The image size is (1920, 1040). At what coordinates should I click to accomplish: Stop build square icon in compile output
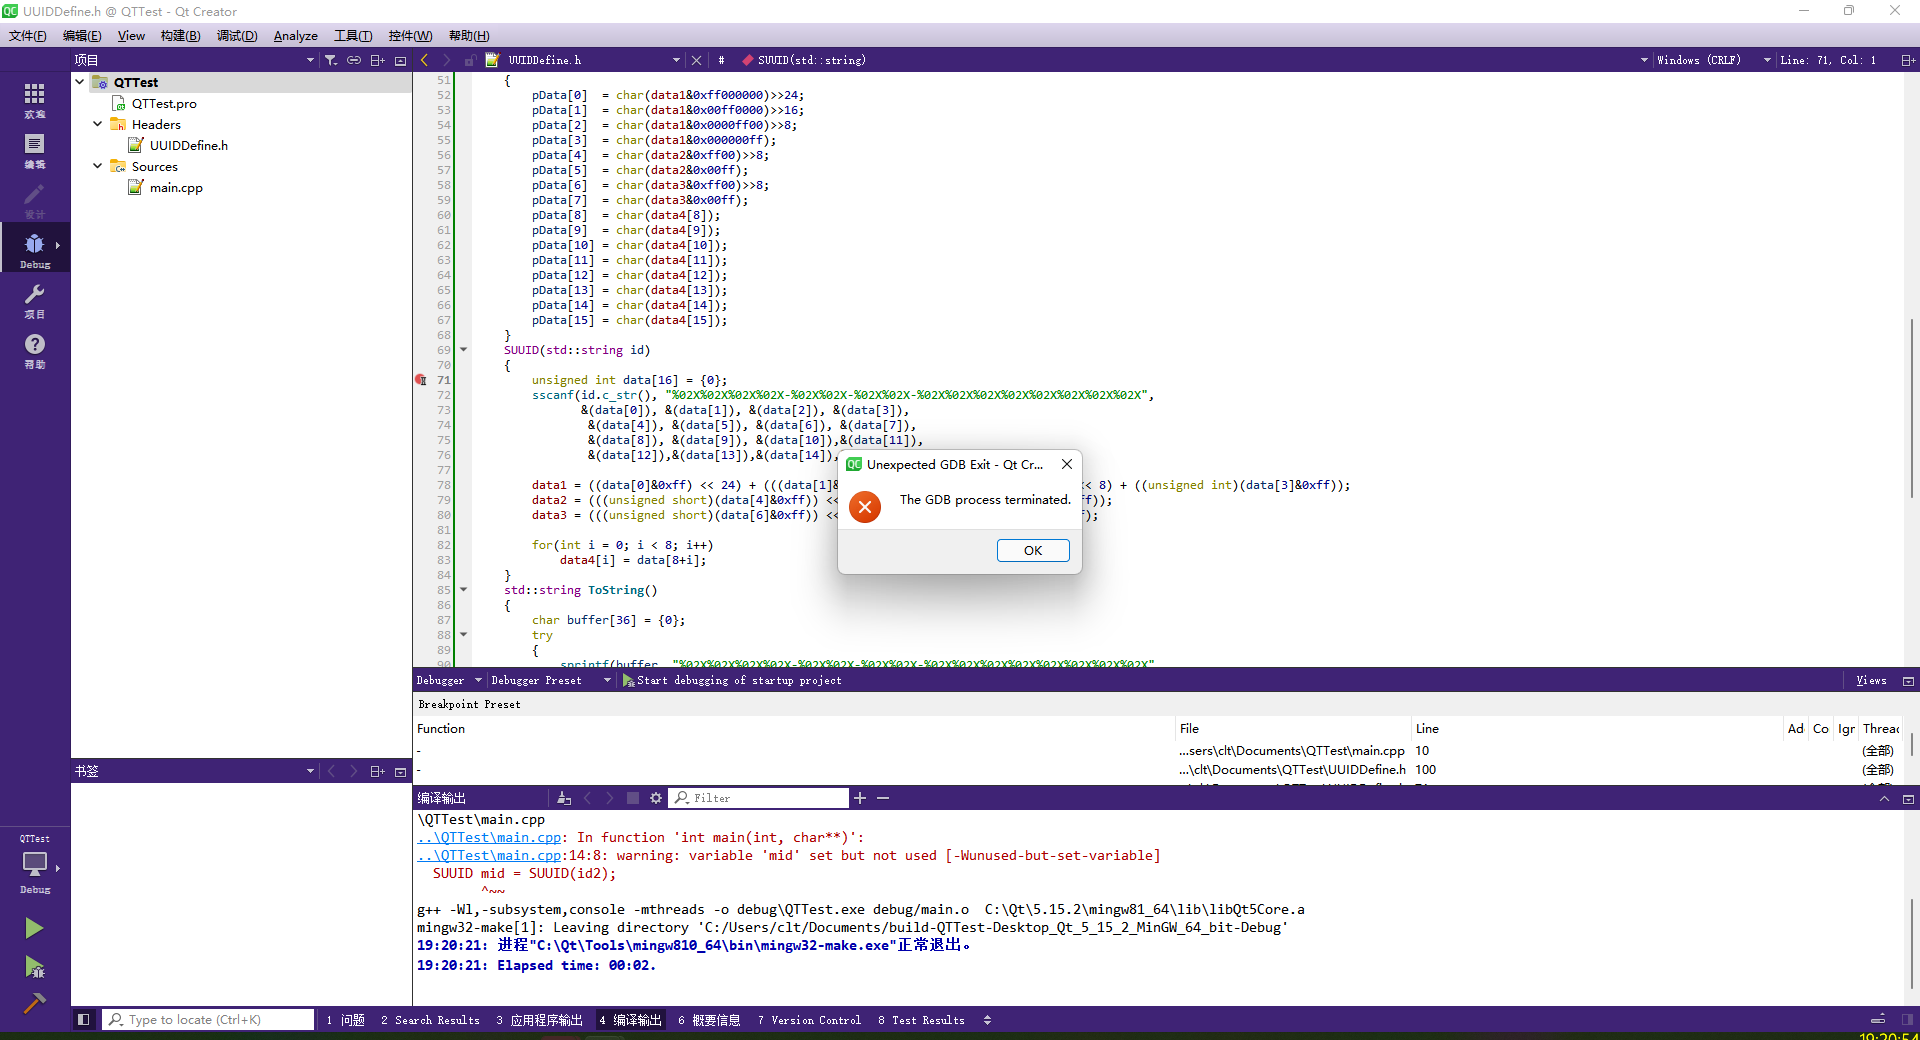633,798
